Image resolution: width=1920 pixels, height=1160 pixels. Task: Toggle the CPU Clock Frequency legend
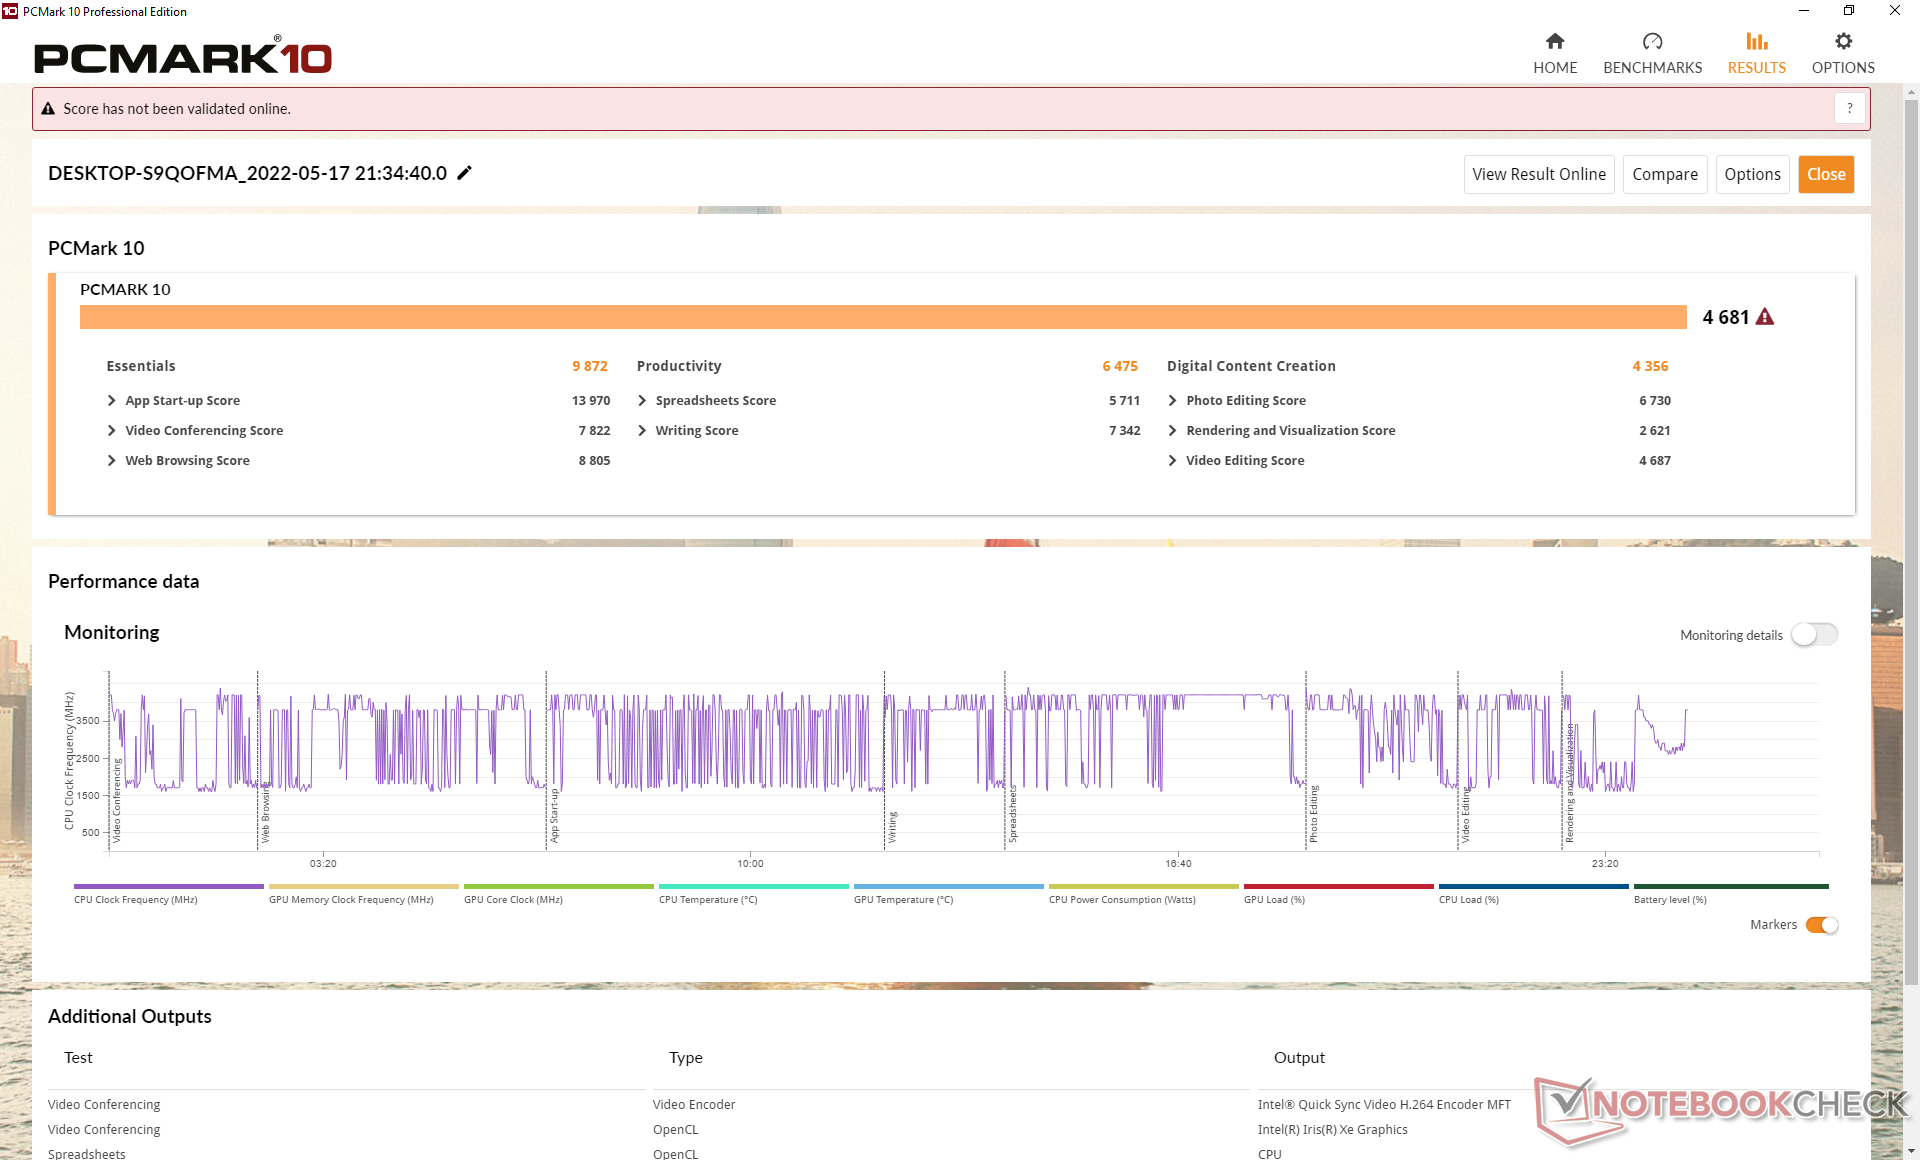pyautogui.click(x=168, y=887)
